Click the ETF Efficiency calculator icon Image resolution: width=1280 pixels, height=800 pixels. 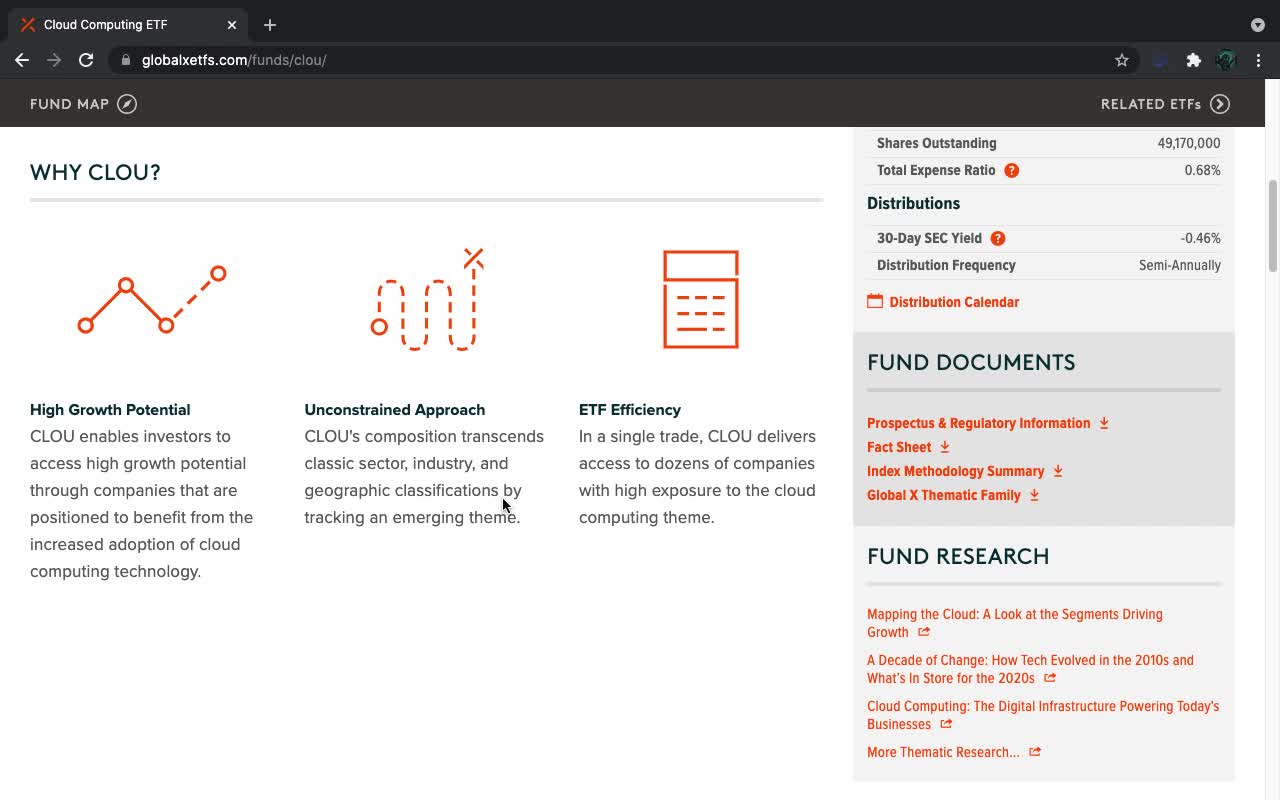(701, 299)
